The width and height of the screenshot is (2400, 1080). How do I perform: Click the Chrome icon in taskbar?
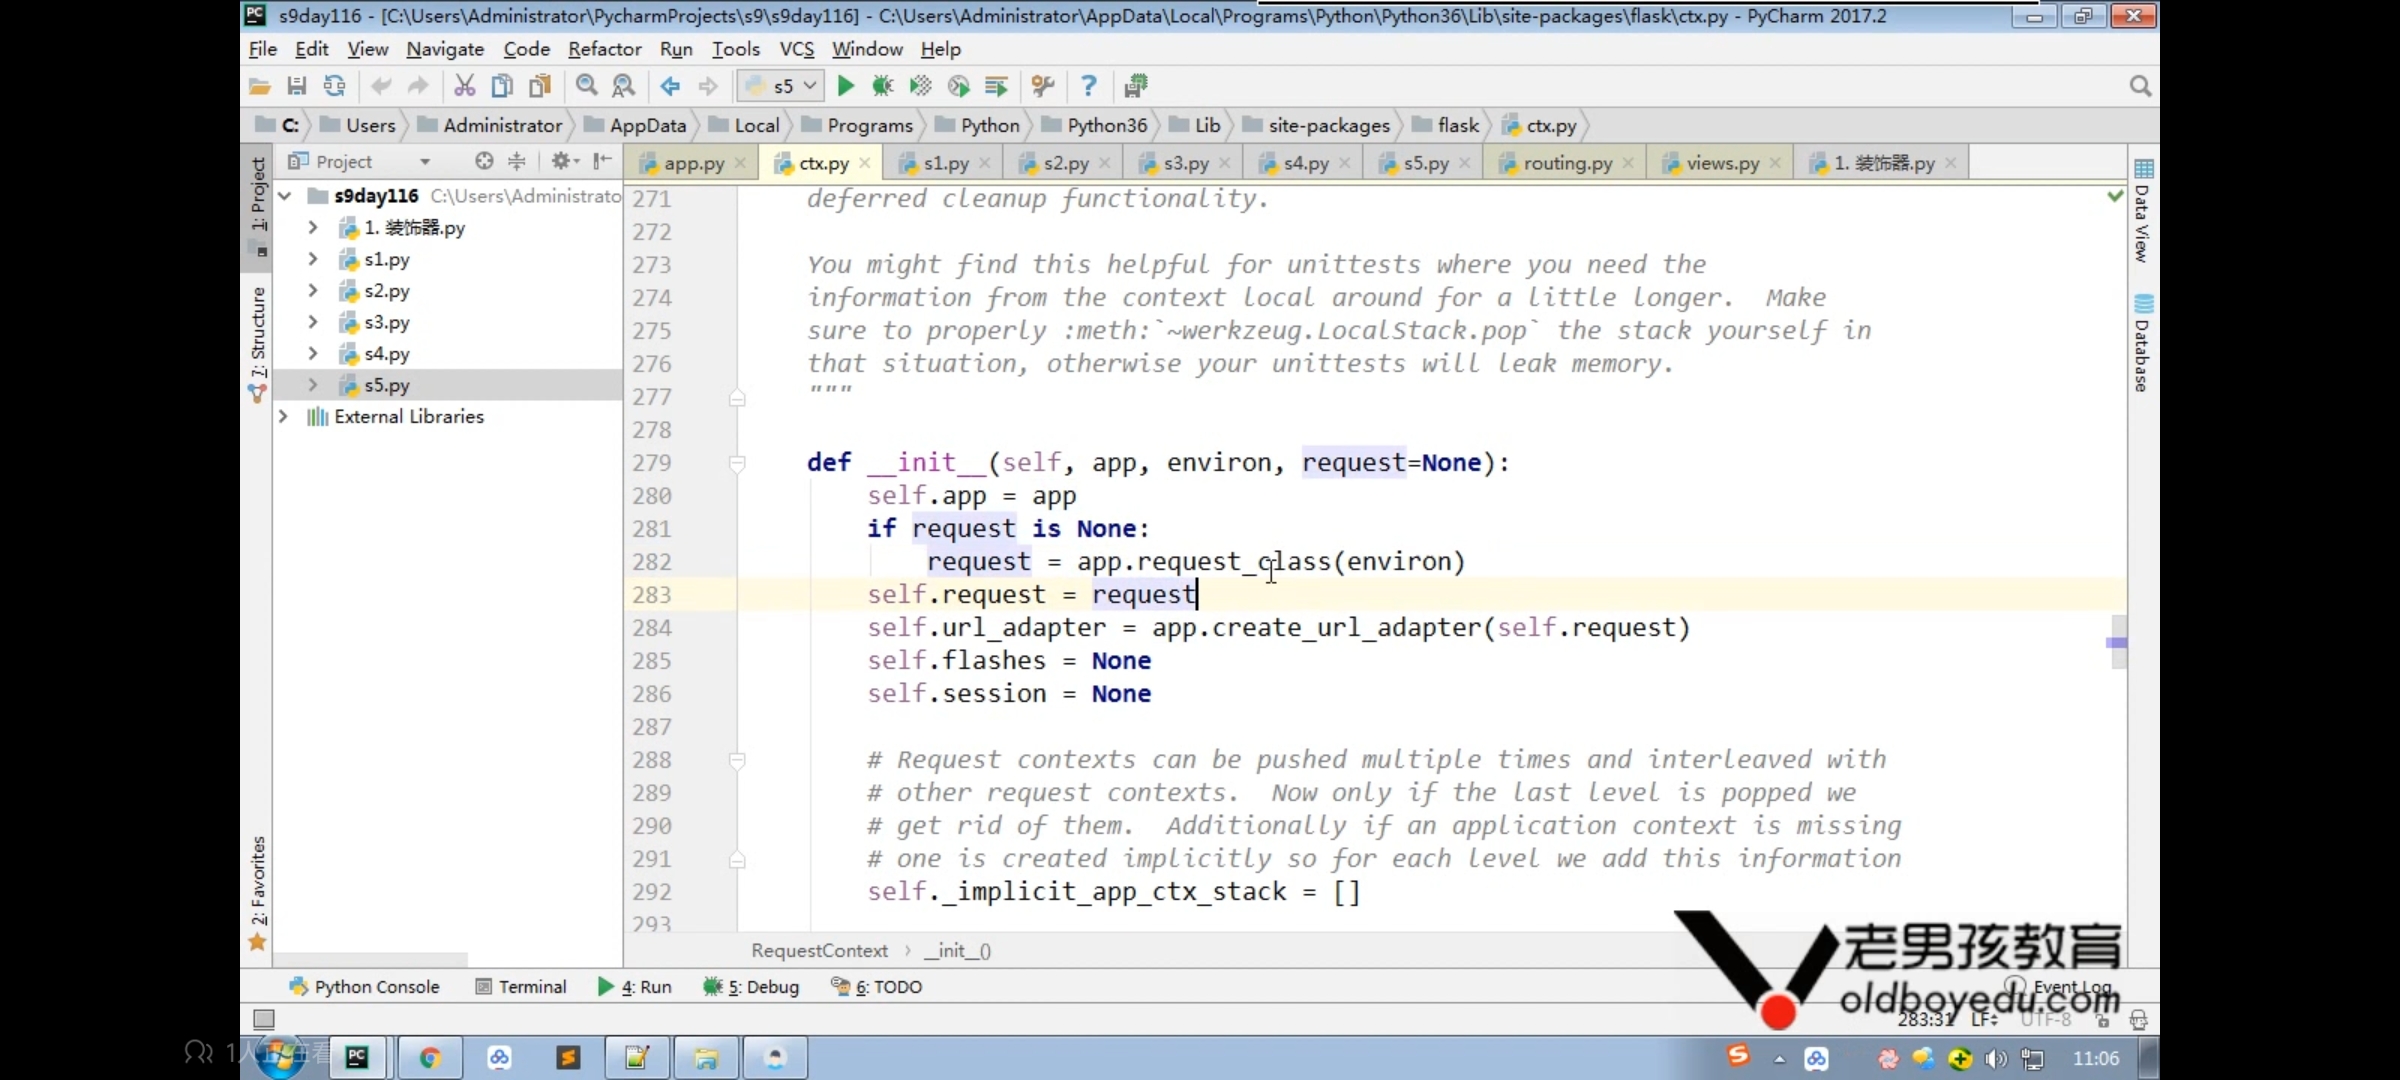(430, 1058)
